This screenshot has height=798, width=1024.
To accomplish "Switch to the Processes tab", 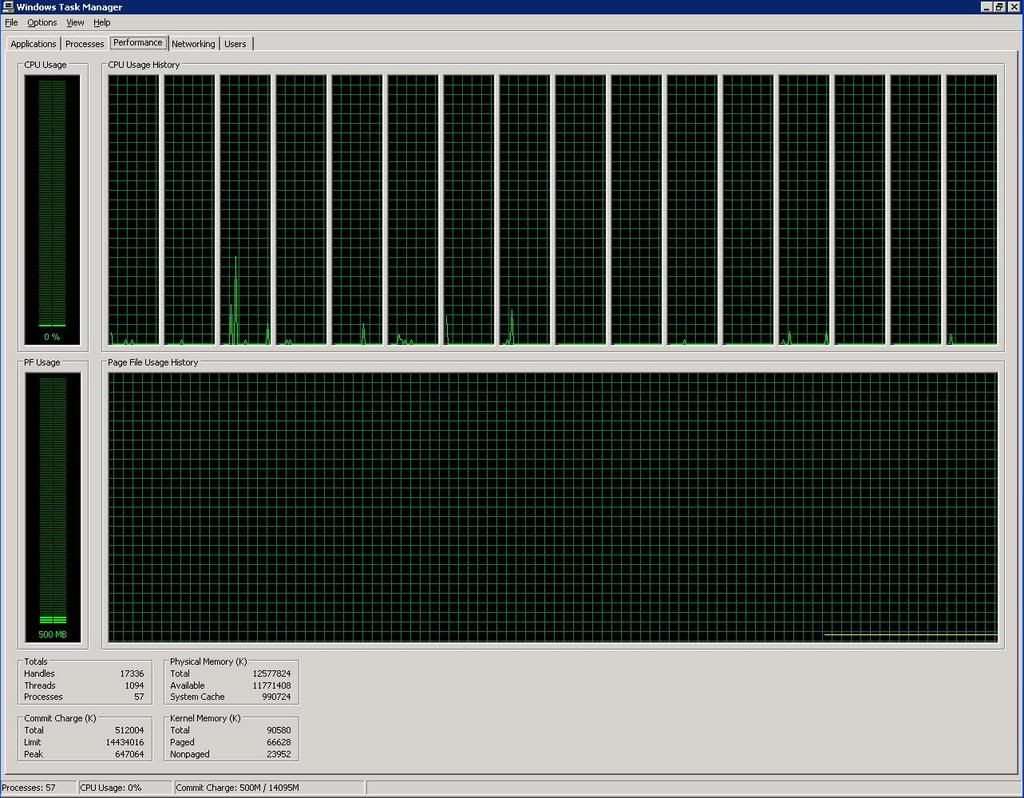I will pyautogui.click(x=85, y=44).
